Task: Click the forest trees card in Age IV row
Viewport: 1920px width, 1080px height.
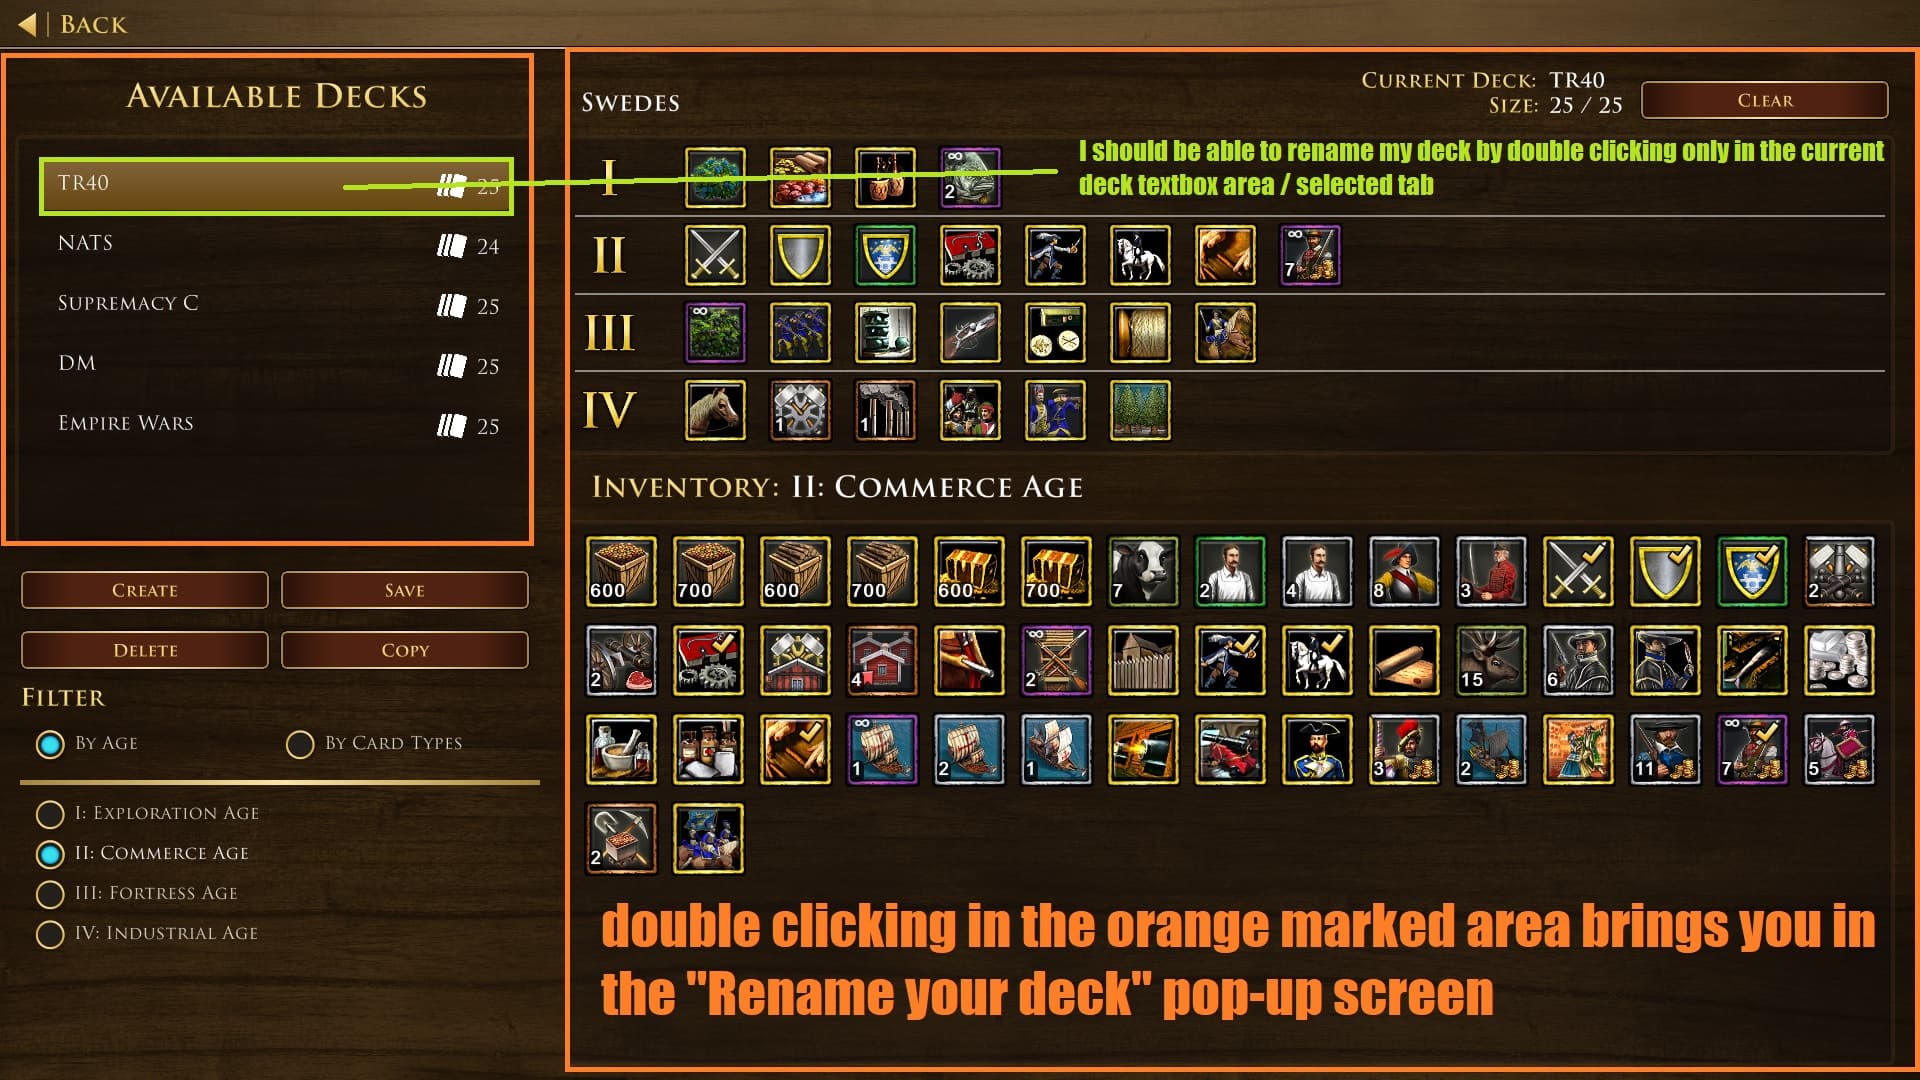Action: [1140, 410]
